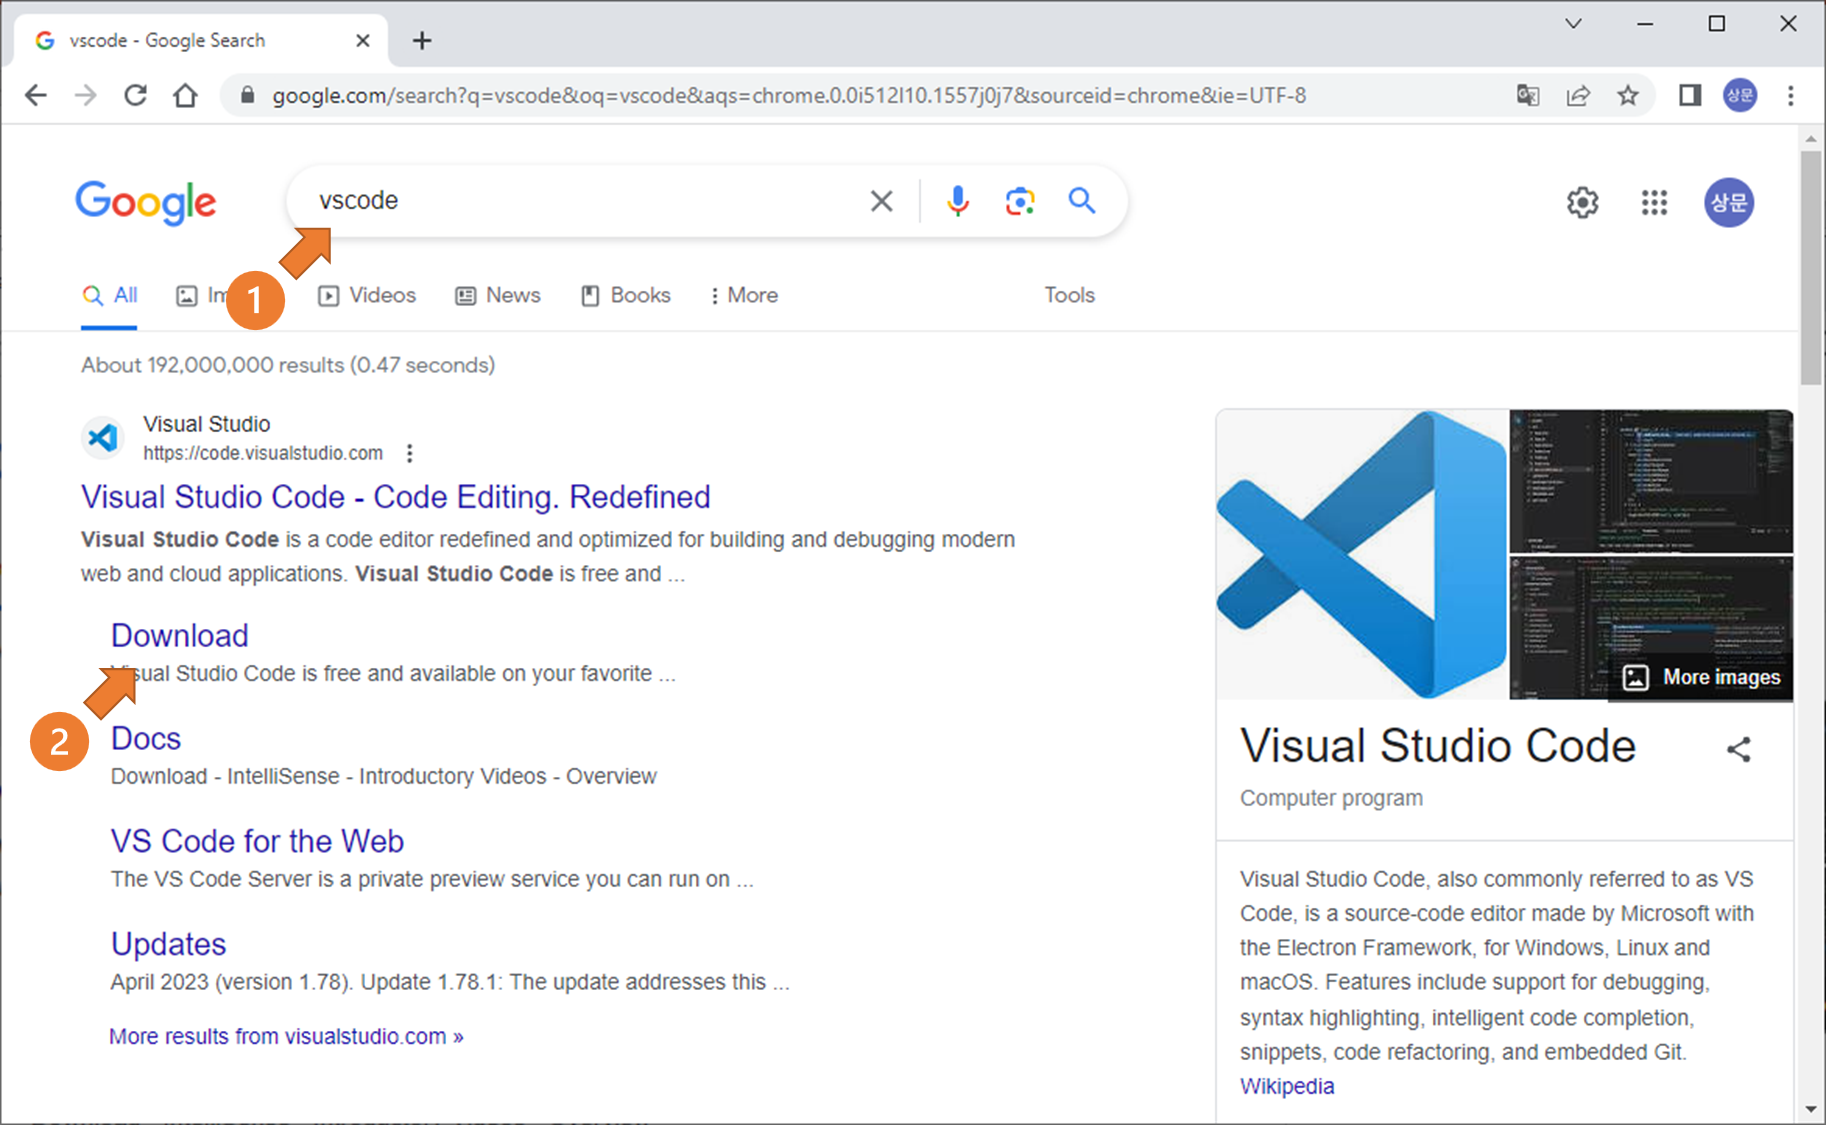
Task: Clear the search box with the X icon
Action: (881, 201)
